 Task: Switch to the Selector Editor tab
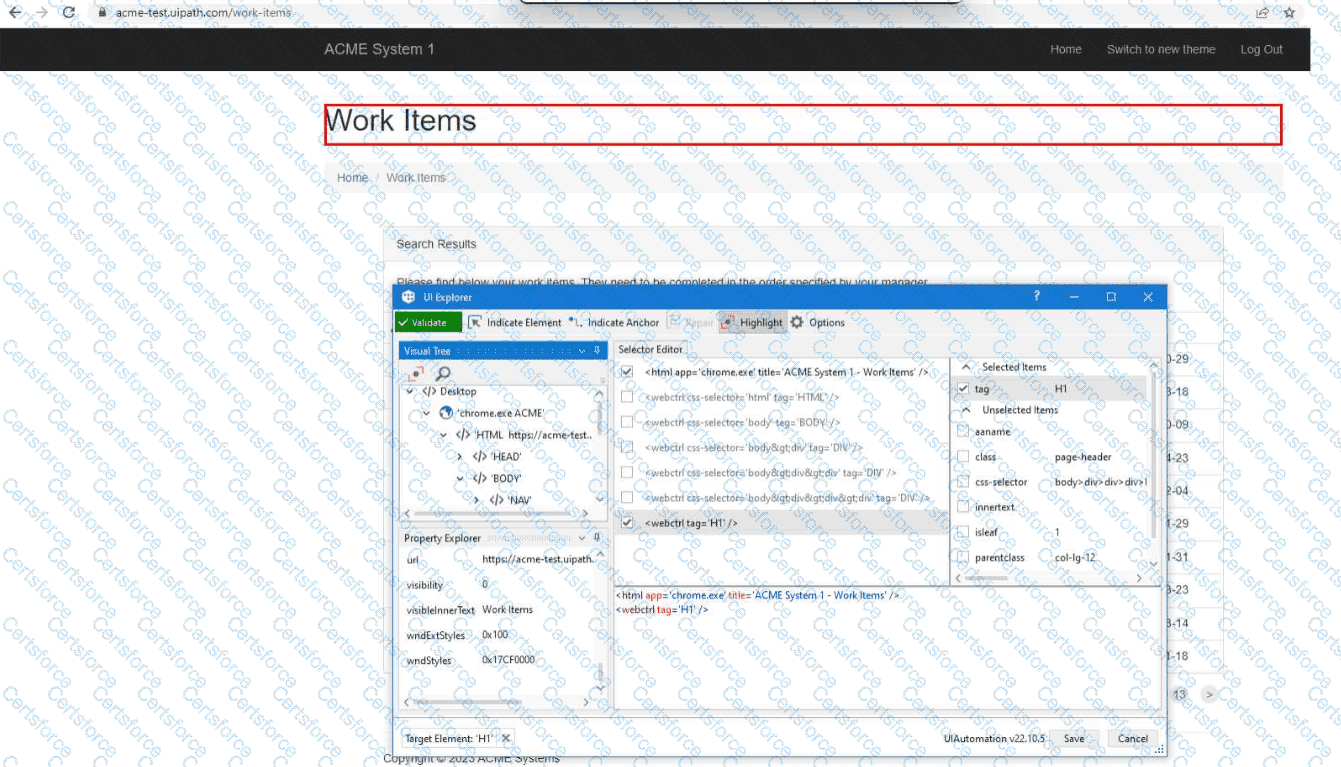[x=650, y=349]
